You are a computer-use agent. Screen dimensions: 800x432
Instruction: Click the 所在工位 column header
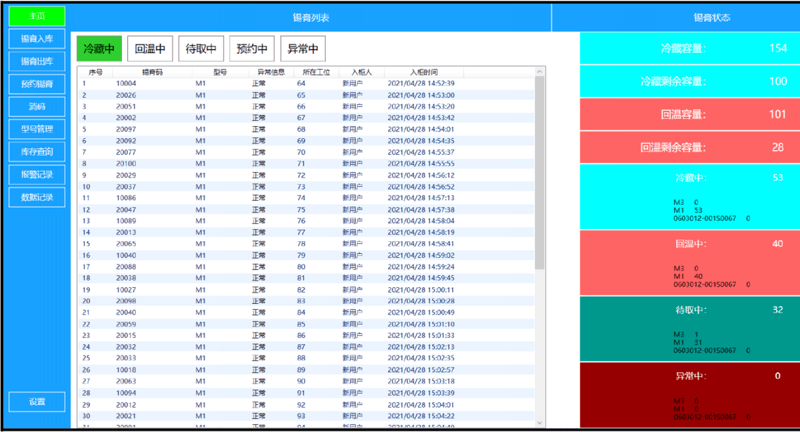[x=316, y=72]
